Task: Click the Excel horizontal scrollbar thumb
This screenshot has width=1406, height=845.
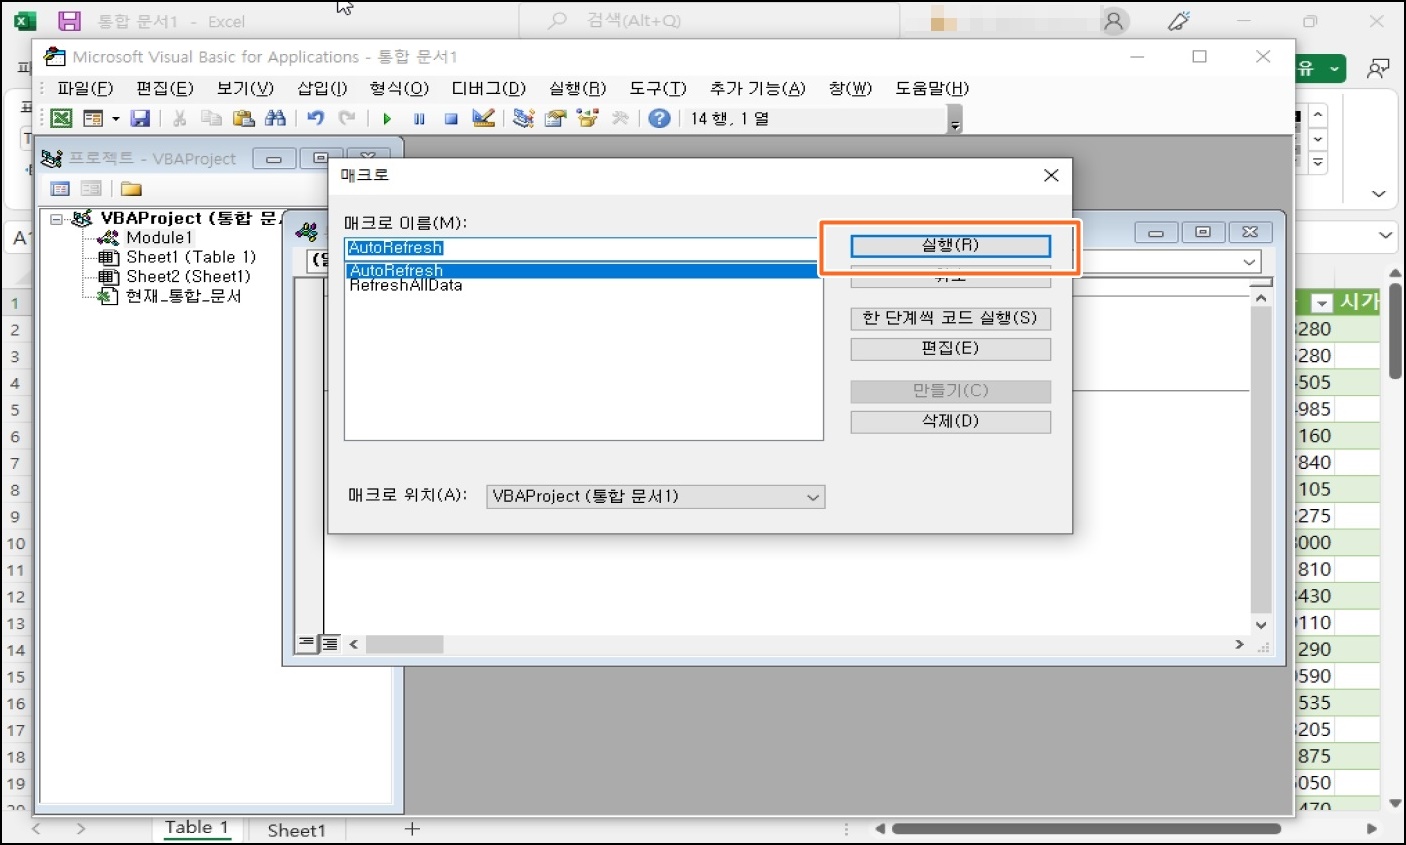Action: (x=1086, y=829)
